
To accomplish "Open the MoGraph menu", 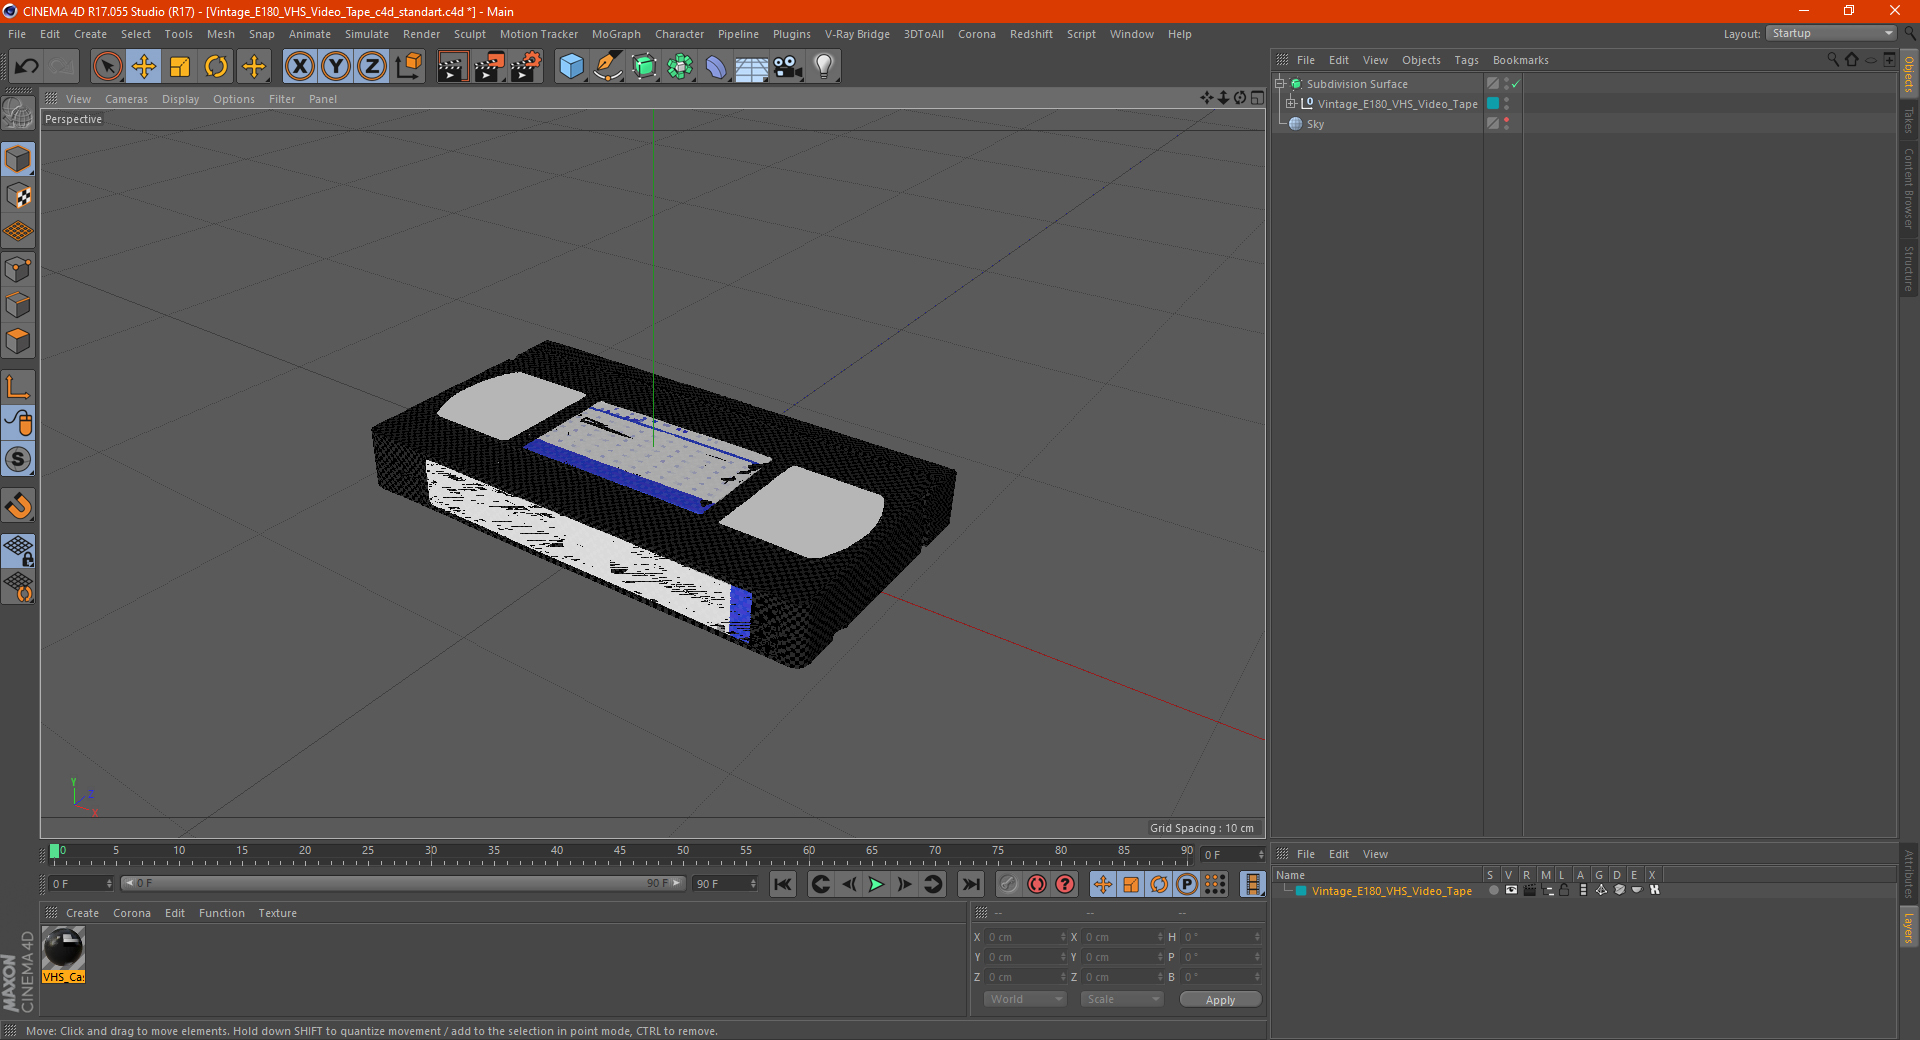I will point(616,34).
